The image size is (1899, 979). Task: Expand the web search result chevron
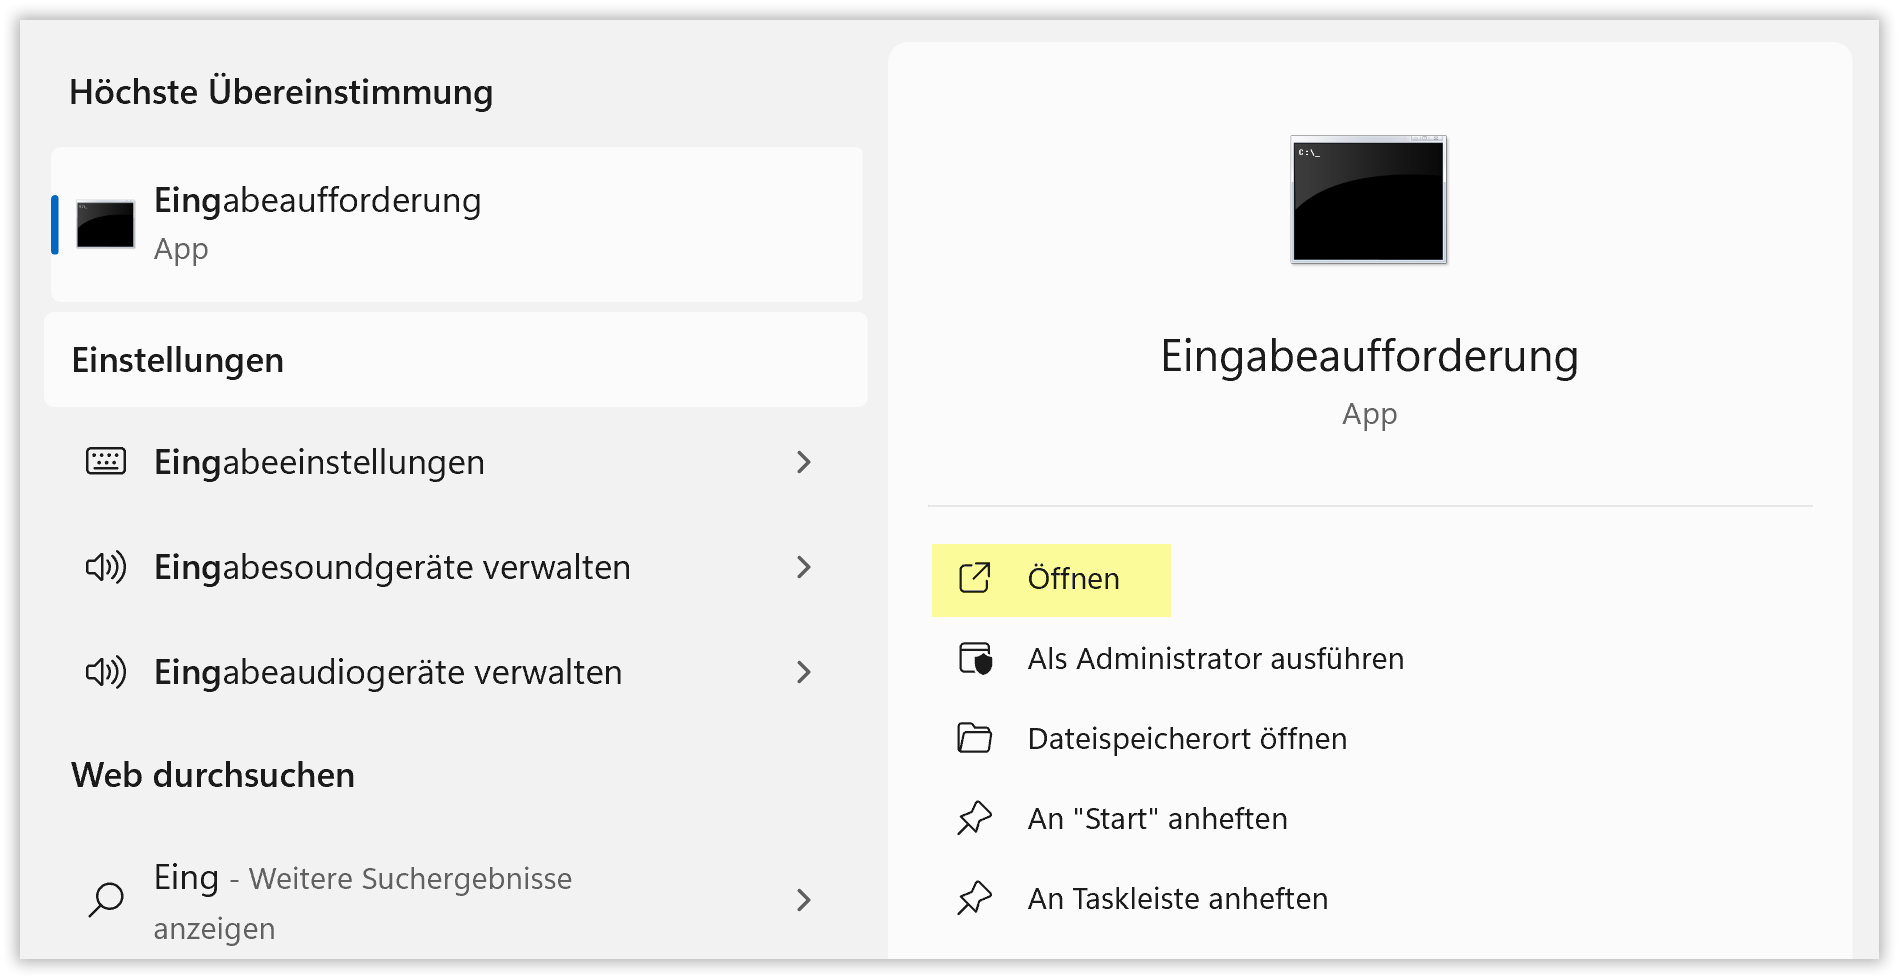803,900
